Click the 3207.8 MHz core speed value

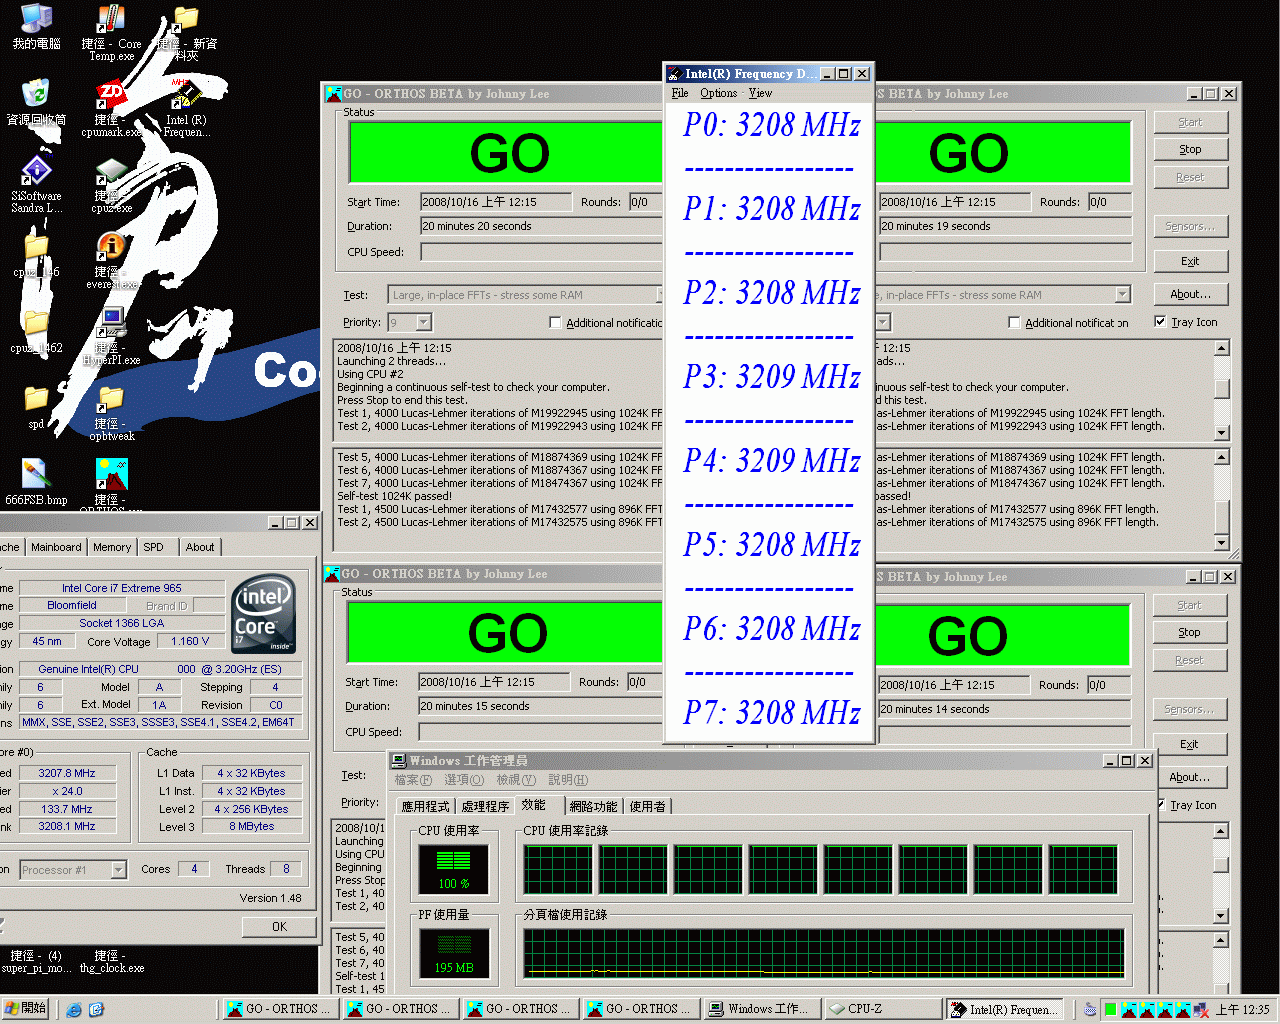click(x=67, y=773)
